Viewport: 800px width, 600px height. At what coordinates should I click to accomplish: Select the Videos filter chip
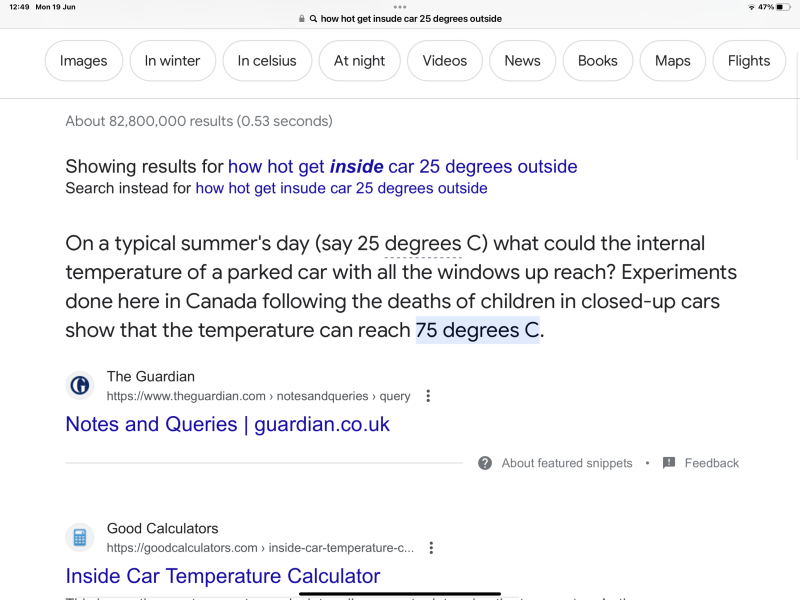point(445,61)
